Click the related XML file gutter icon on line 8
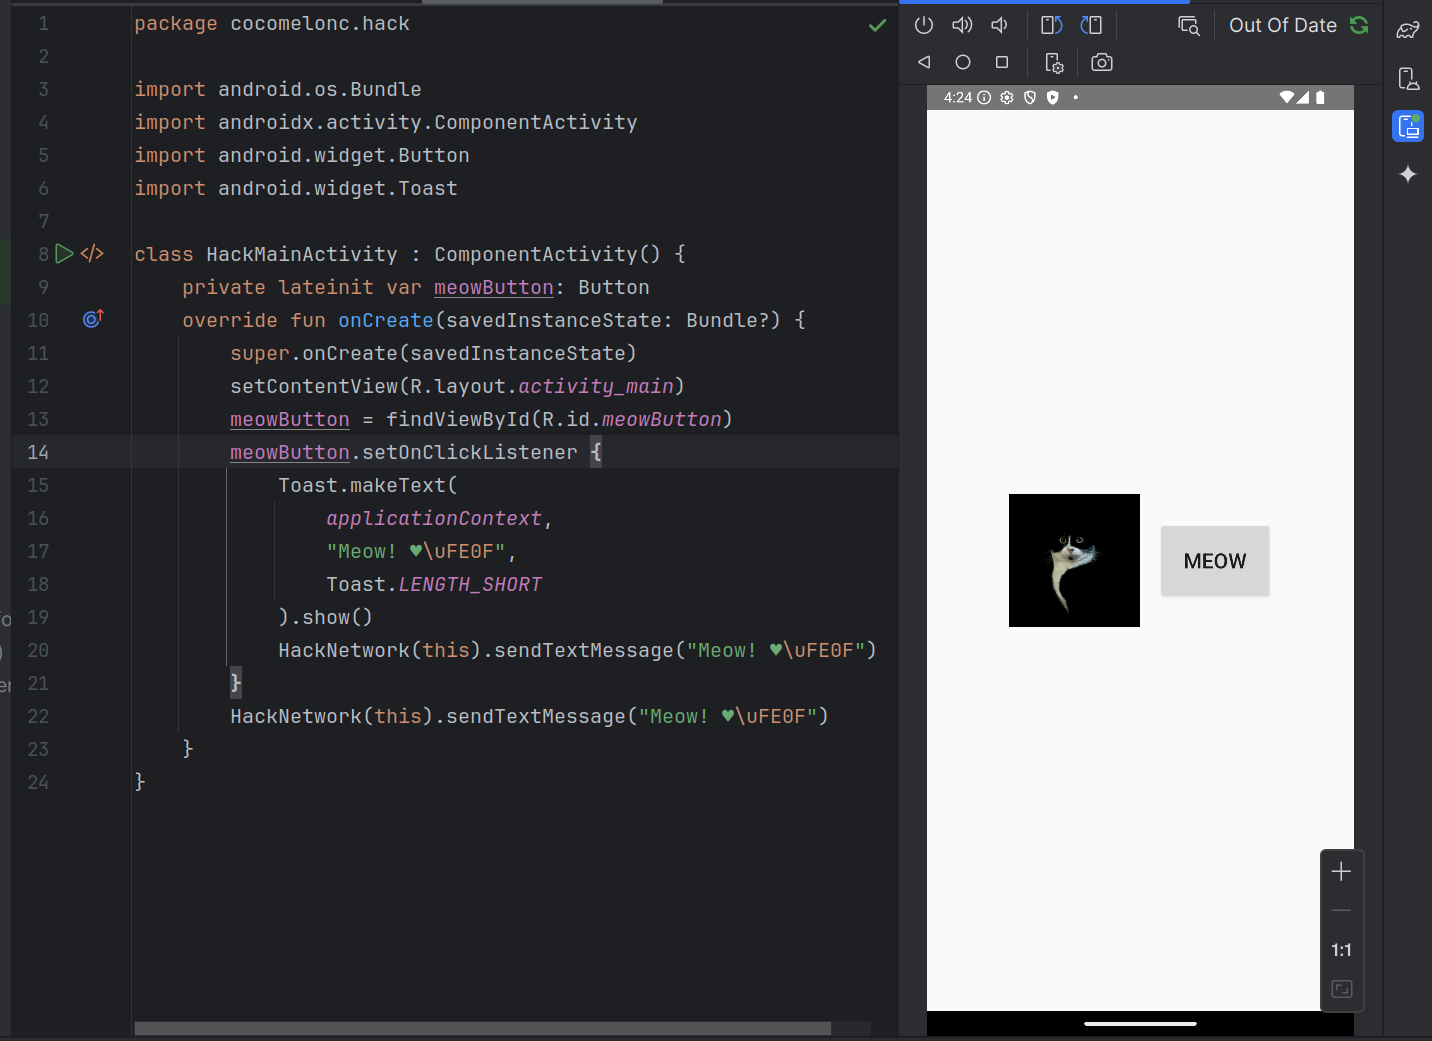1432x1041 pixels. click(x=92, y=254)
